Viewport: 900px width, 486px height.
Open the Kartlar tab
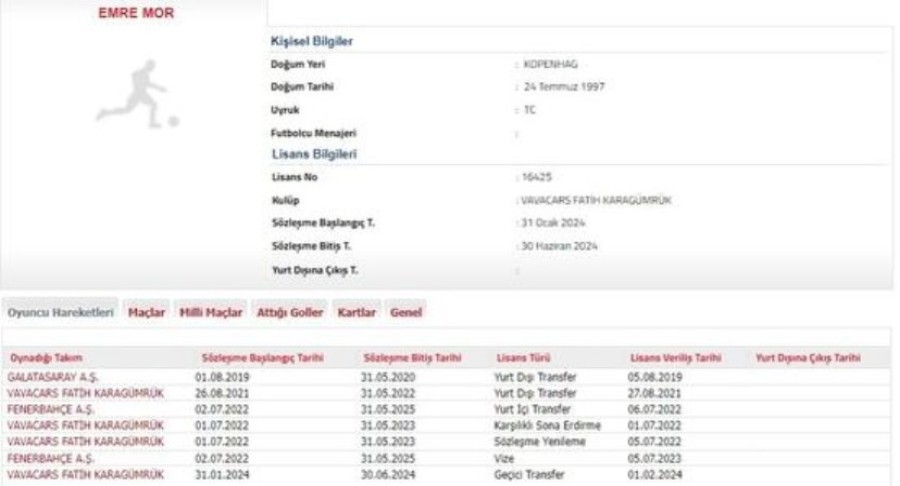point(357,312)
